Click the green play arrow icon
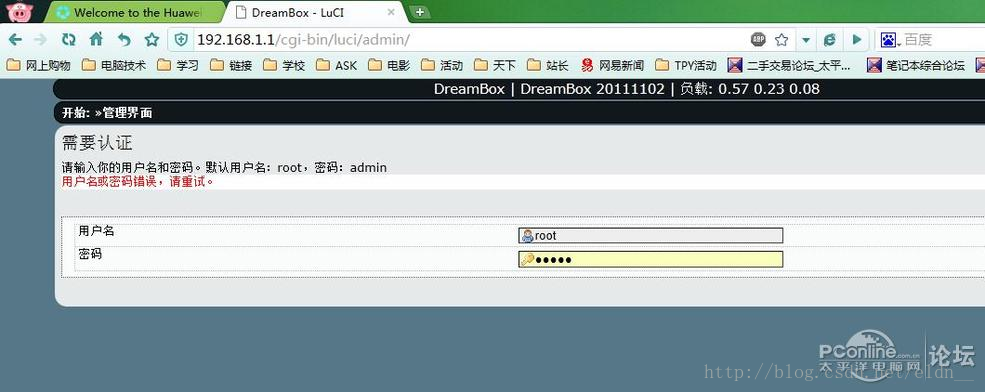The image size is (985, 392). [857, 40]
